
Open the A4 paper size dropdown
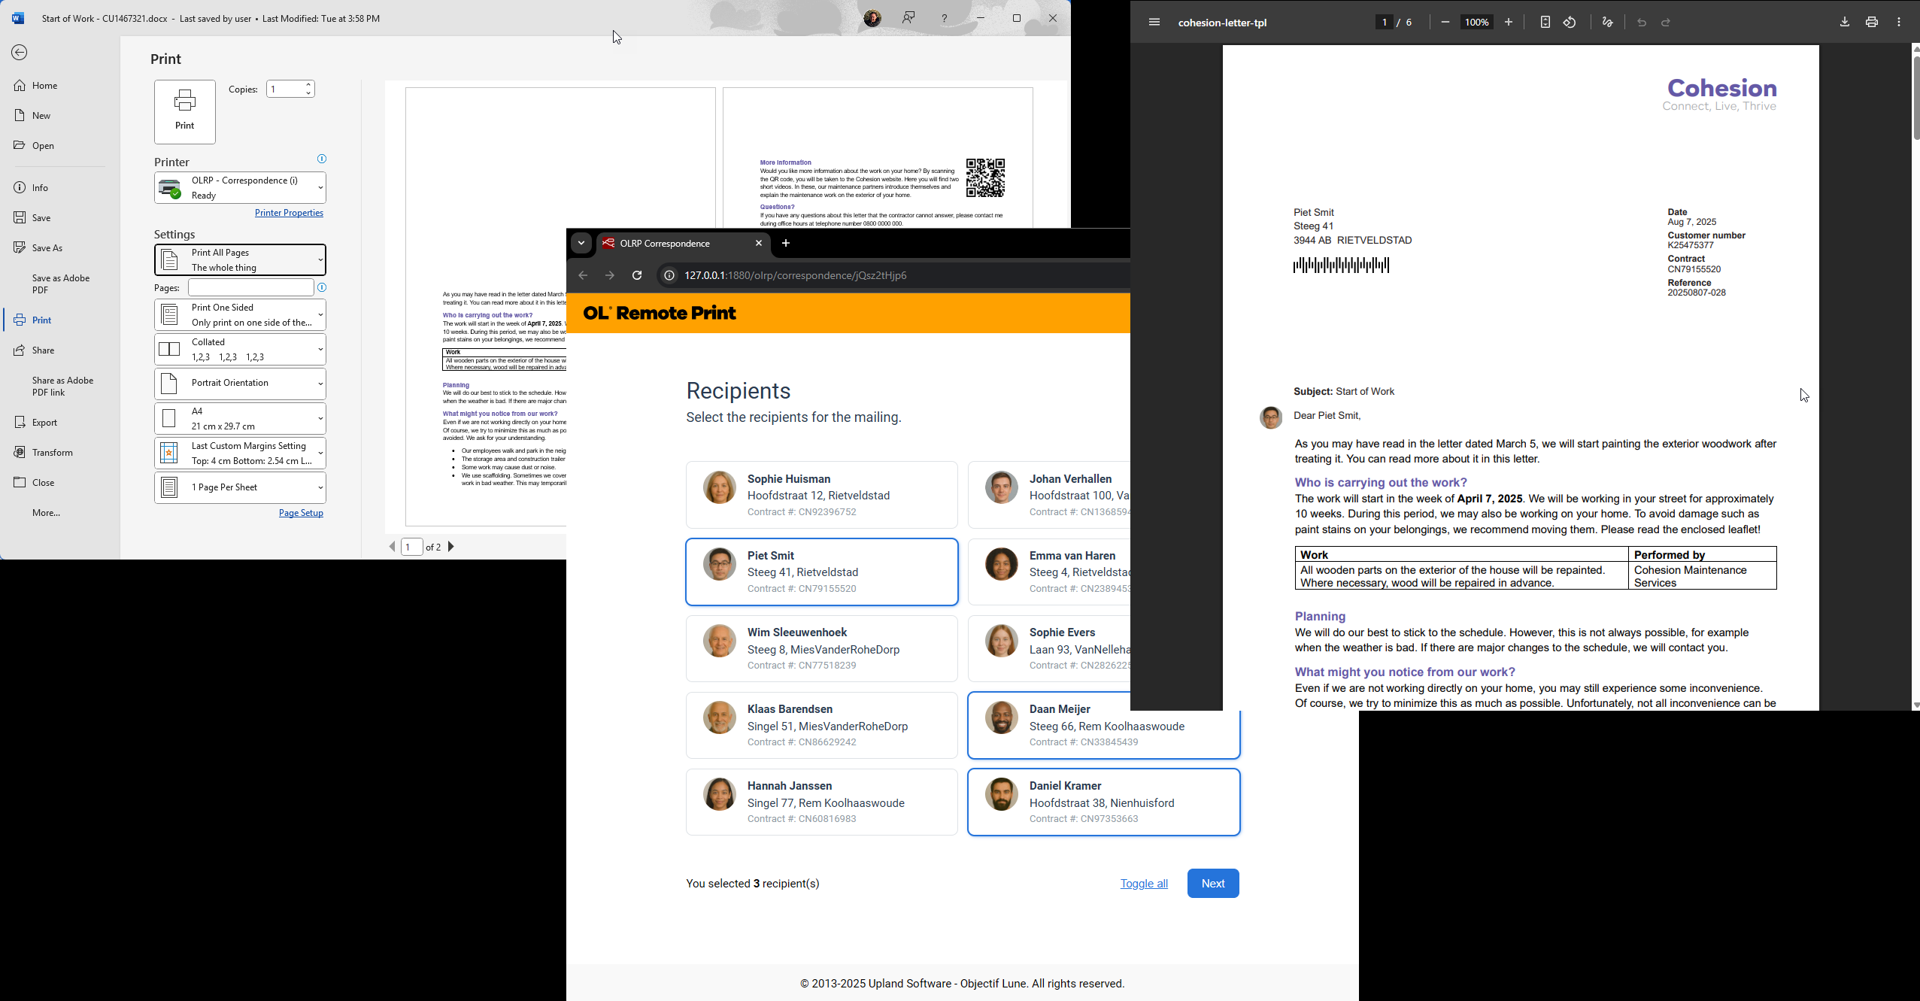240,418
